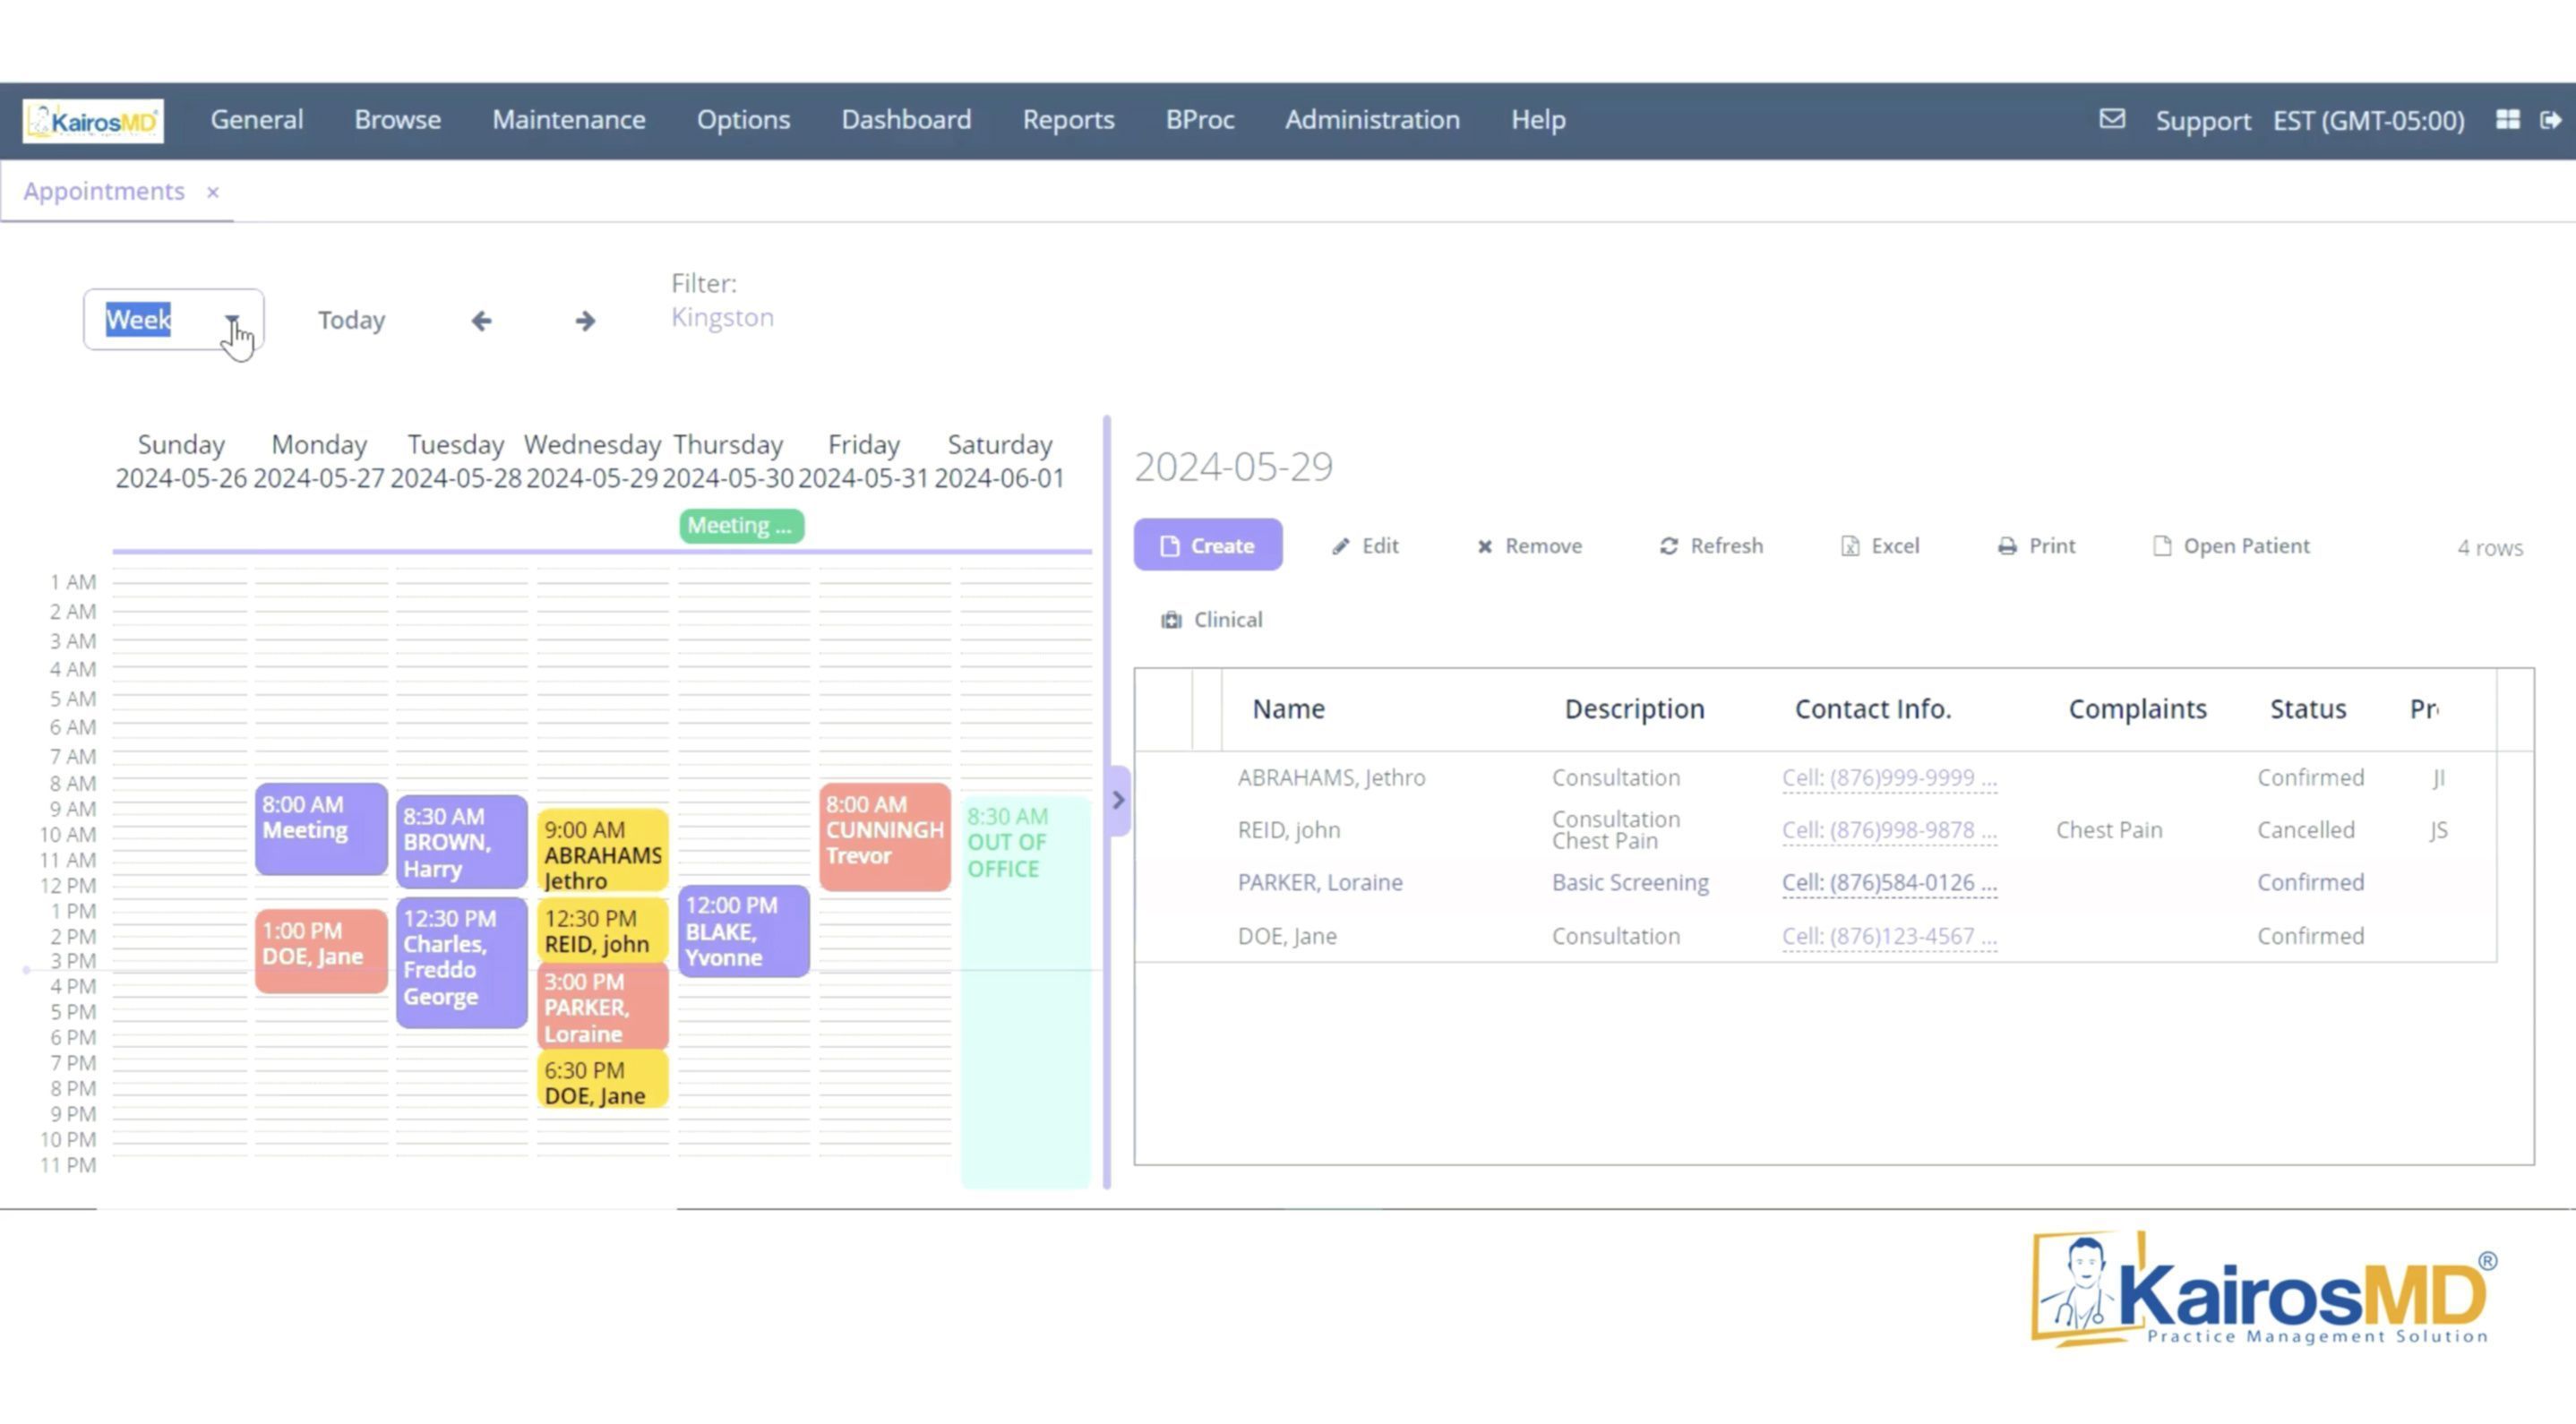
Task: Open the Week view dropdown
Action: click(x=232, y=320)
